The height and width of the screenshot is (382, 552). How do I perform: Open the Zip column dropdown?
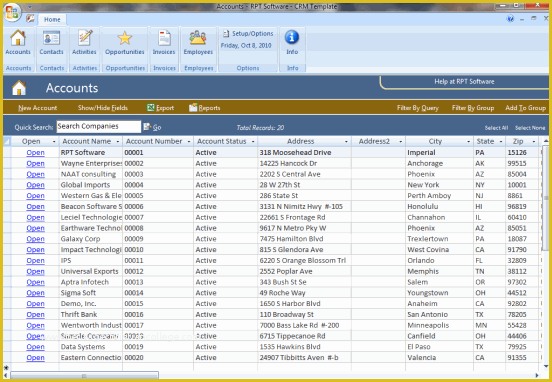coord(534,142)
